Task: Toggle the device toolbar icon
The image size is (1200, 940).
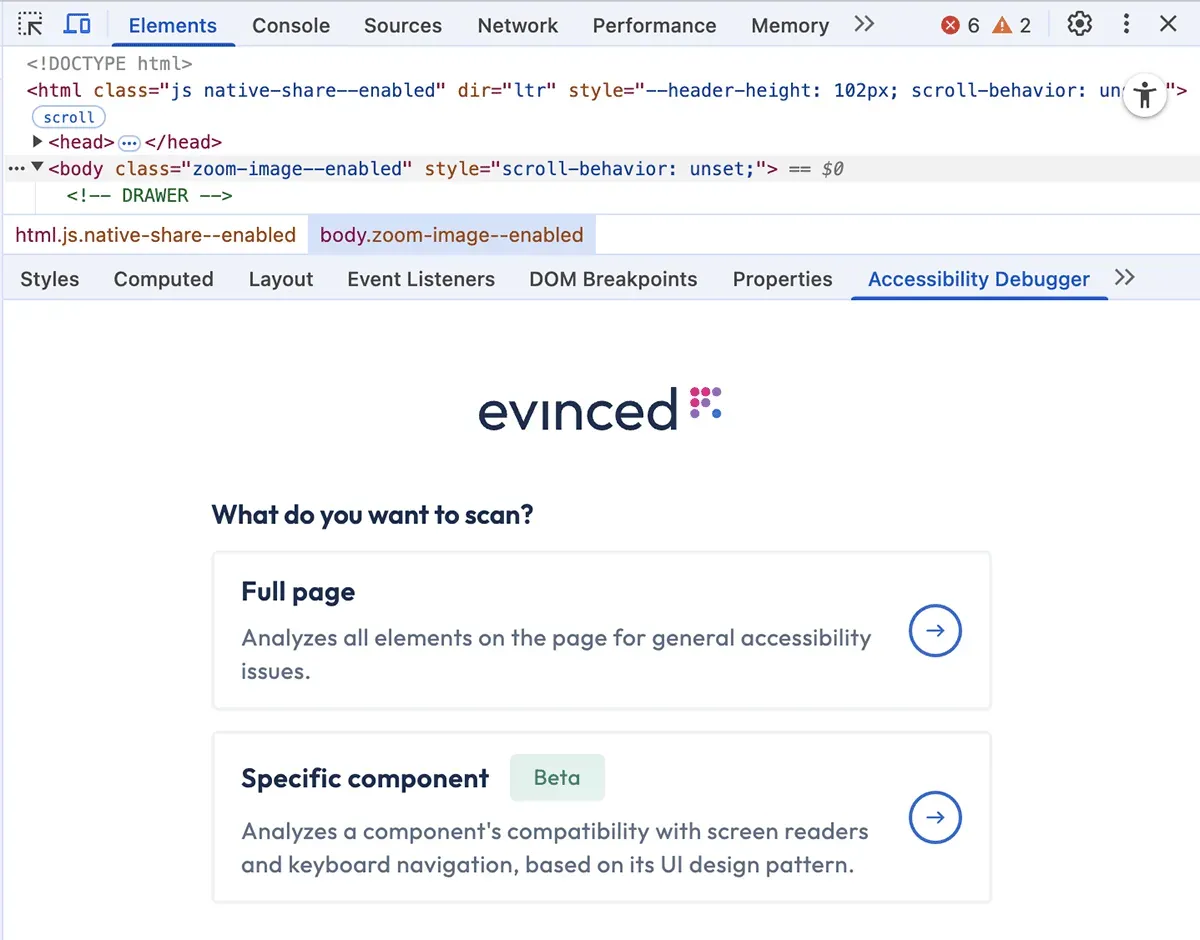Action: click(x=77, y=24)
